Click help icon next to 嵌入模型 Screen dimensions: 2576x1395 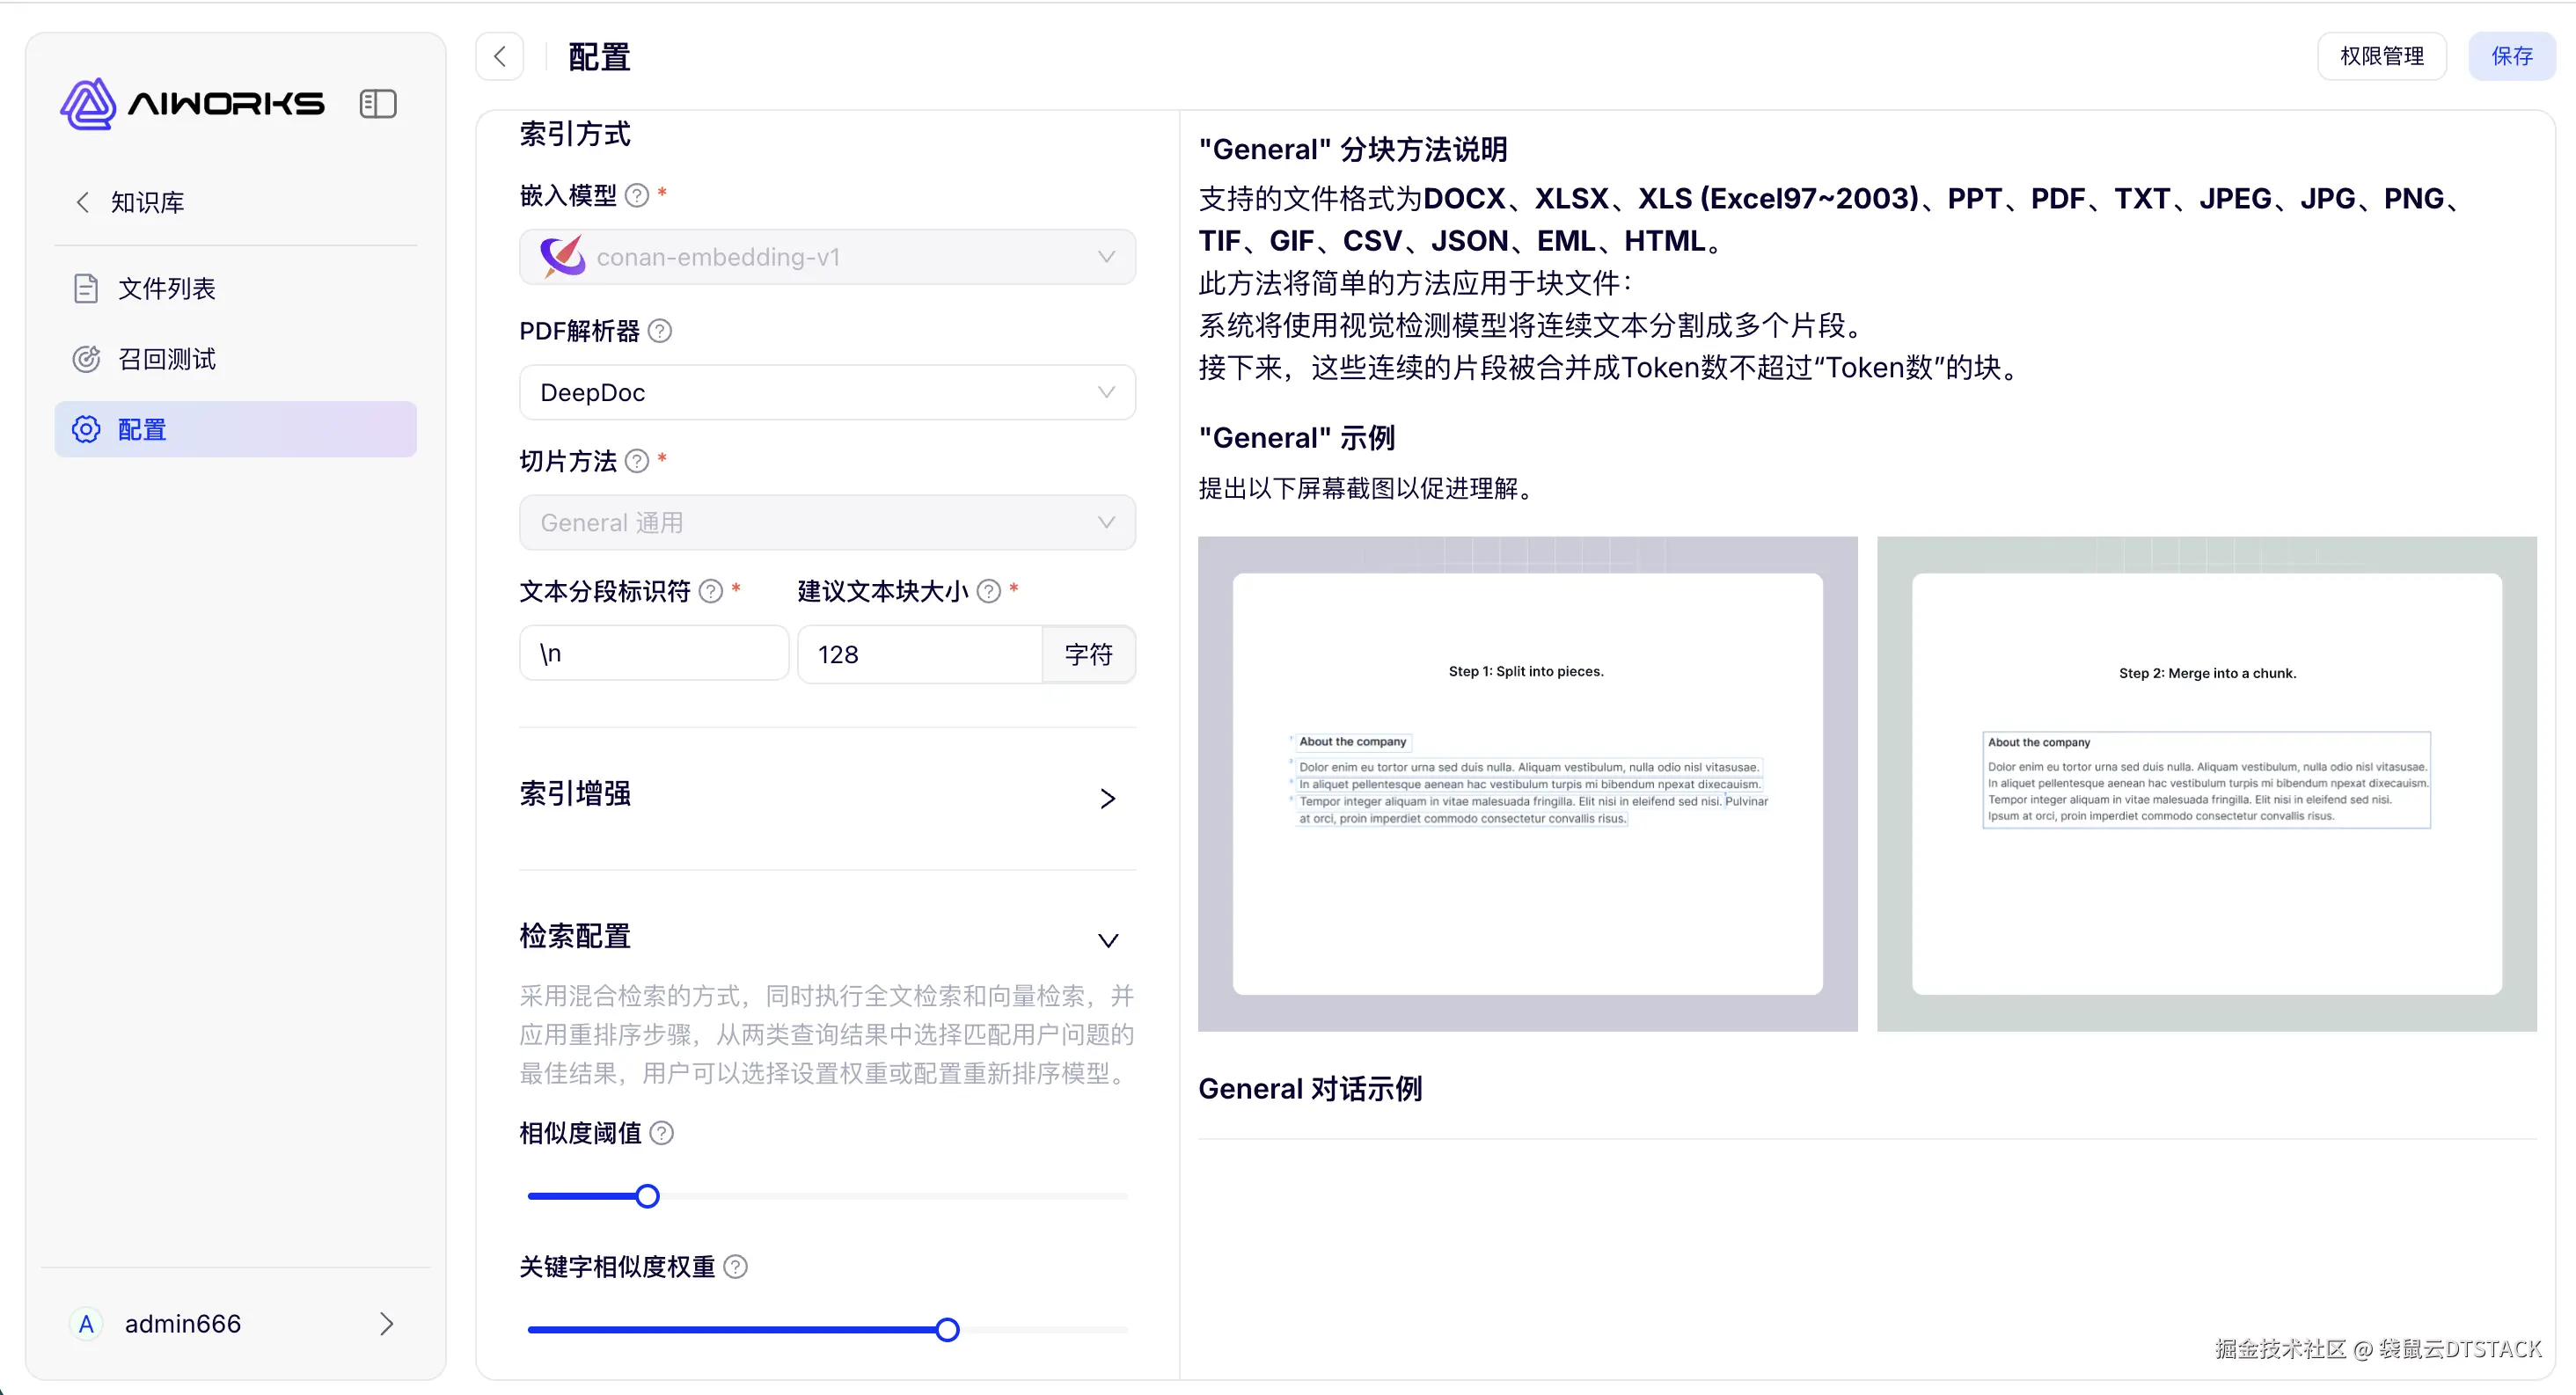(637, 196)
